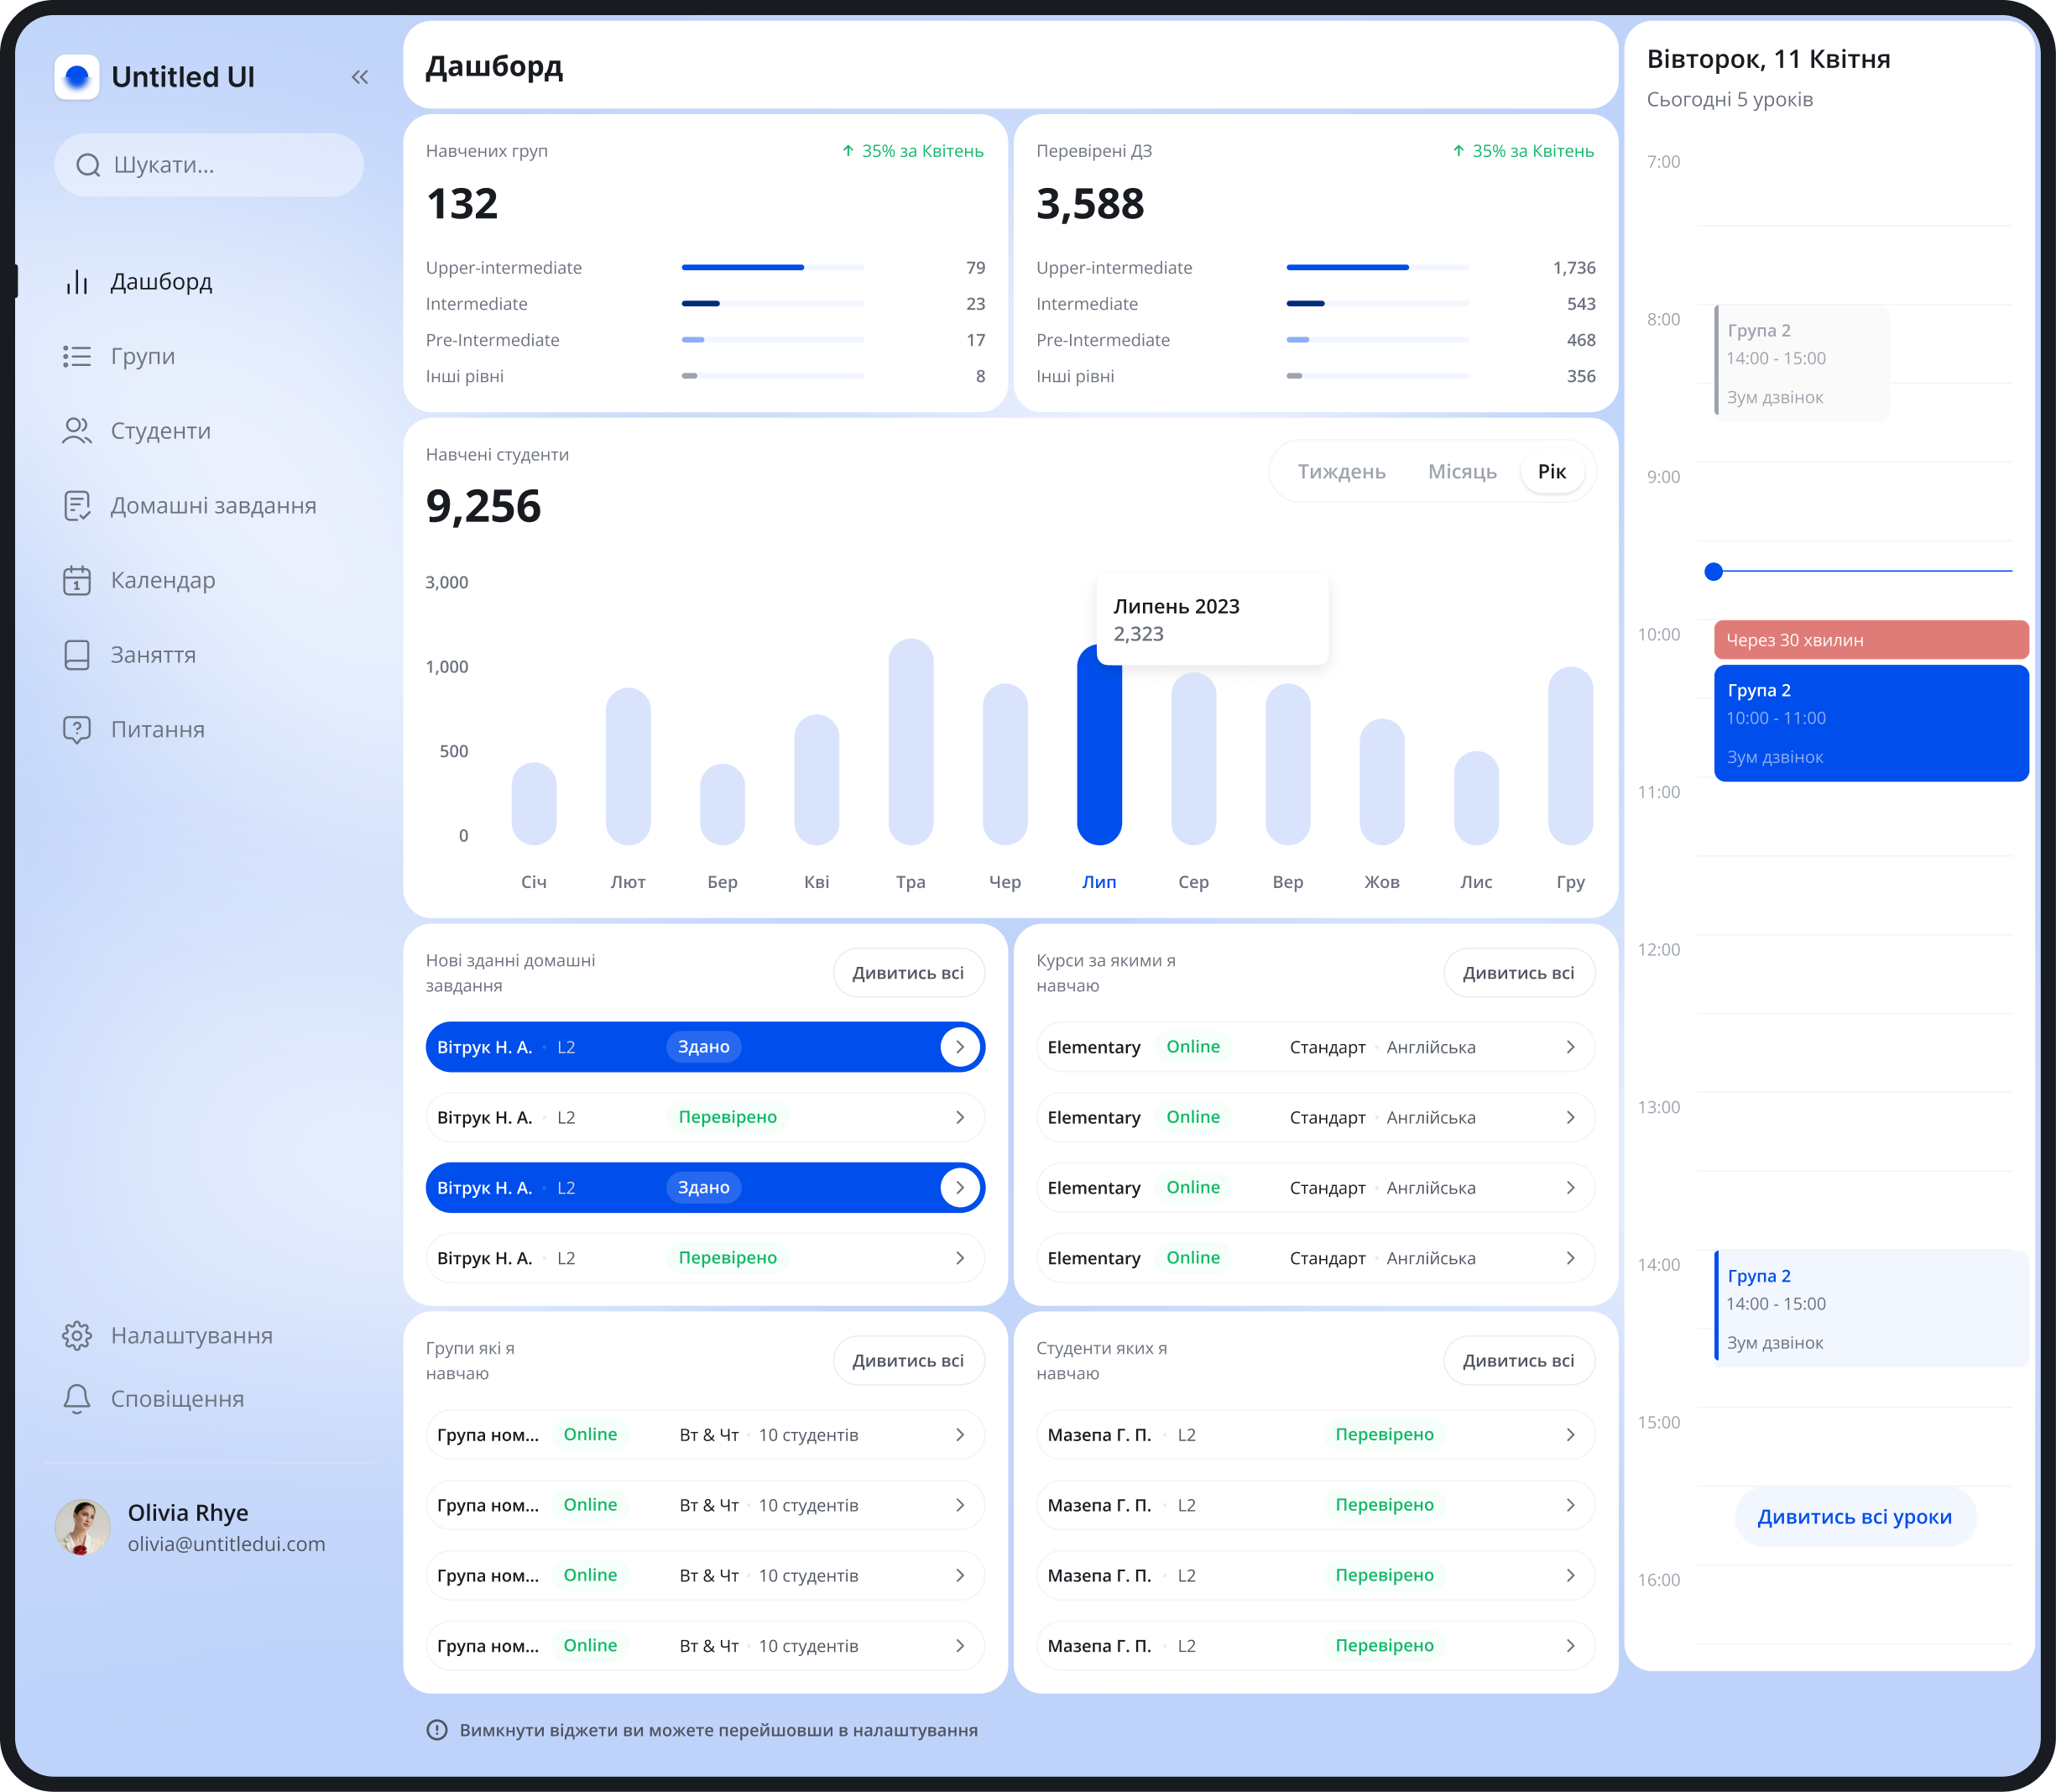This screenshot has height=1792, width=2056.
Task: Expand the first Elementary Online course row
Action: [x=1571, y=1046]
